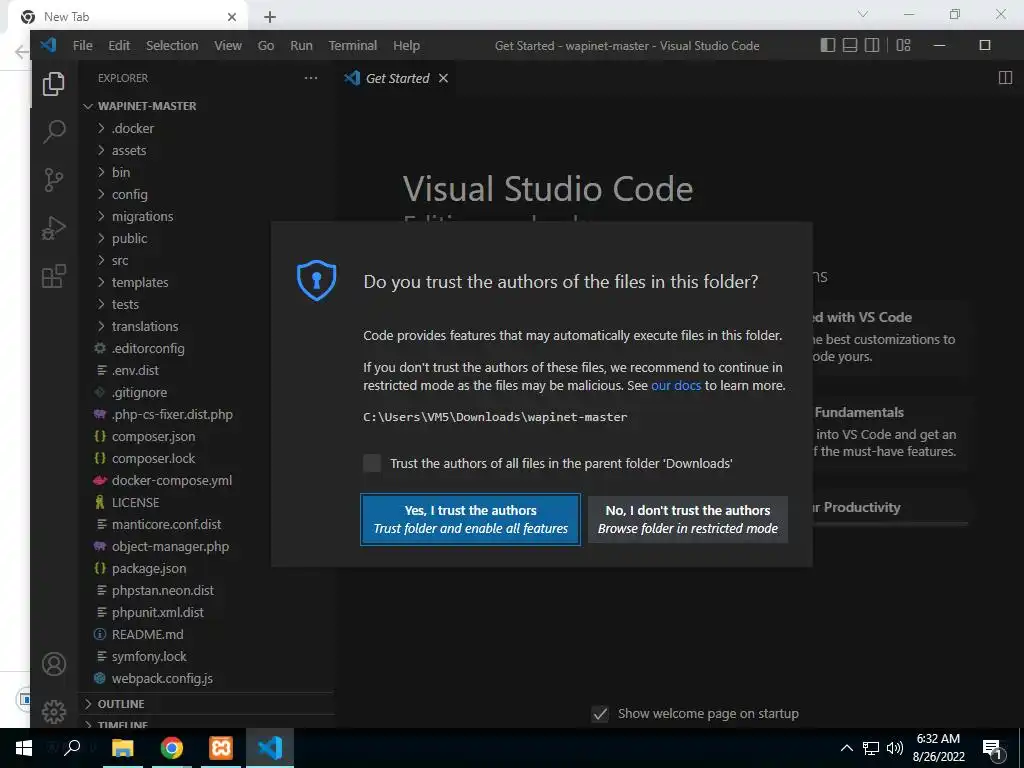1024x768 pixels.
Task: Open the View menu
Action: tap(228, 45)
